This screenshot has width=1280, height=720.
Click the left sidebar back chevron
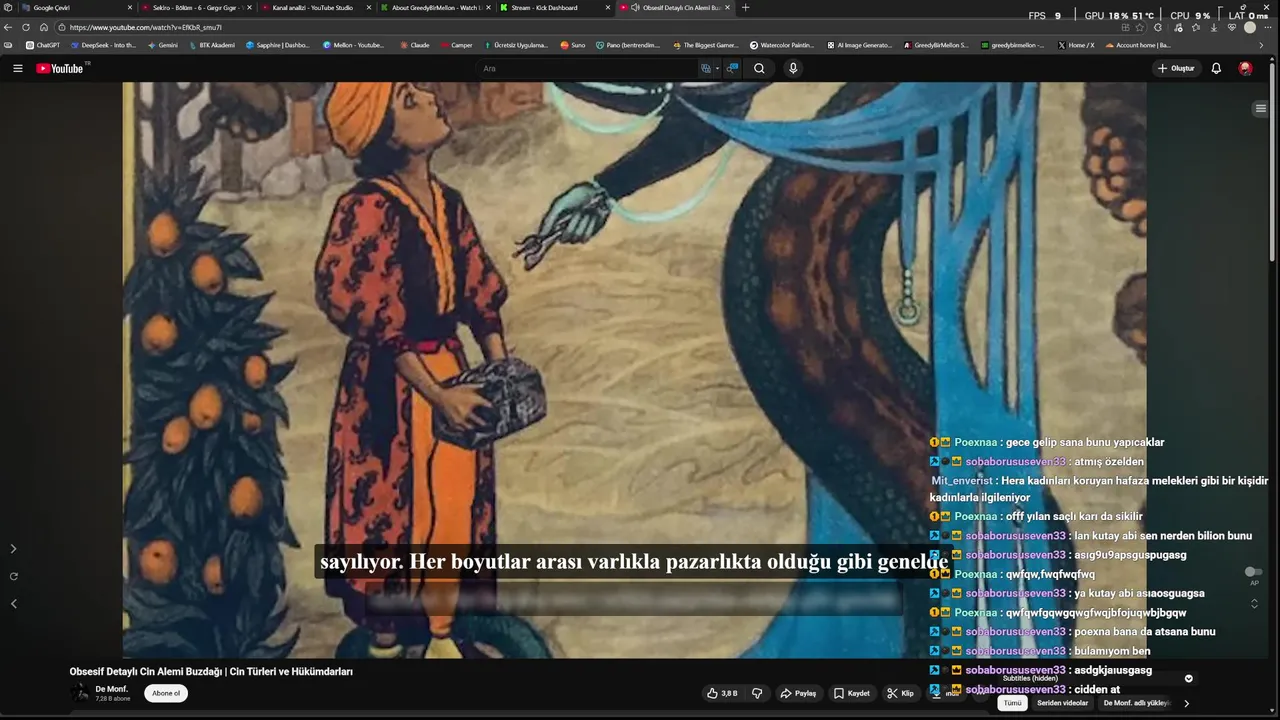point(13,603)
